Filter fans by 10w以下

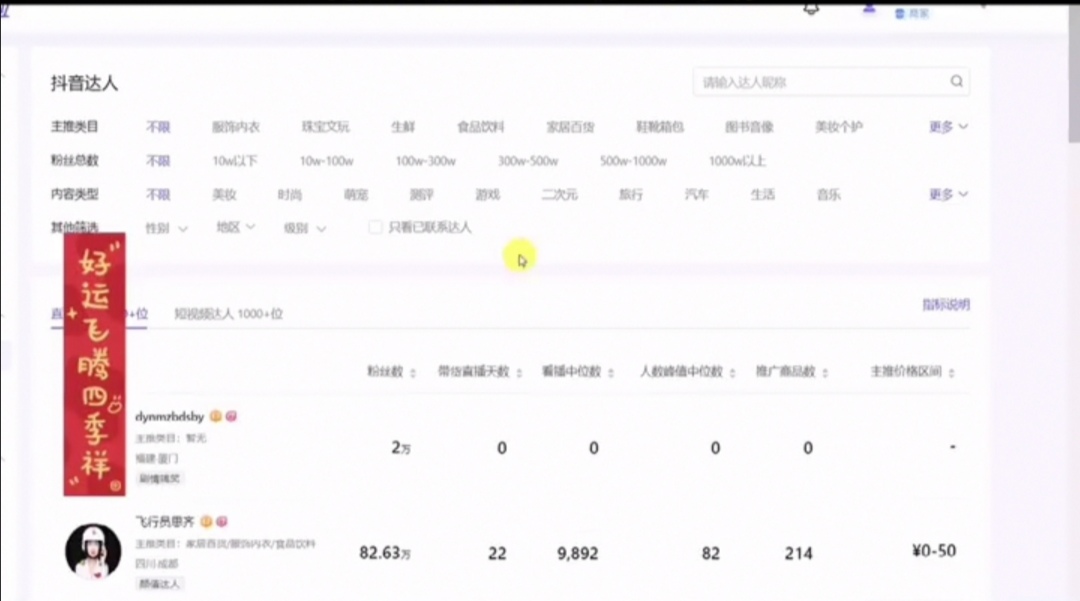pos(235,160)
